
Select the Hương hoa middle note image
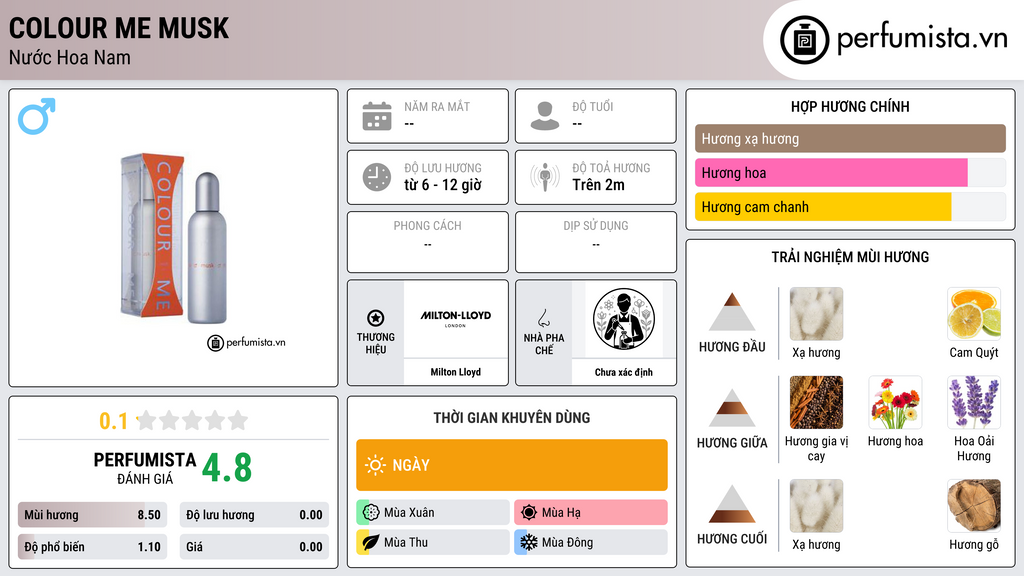[895, 402]
